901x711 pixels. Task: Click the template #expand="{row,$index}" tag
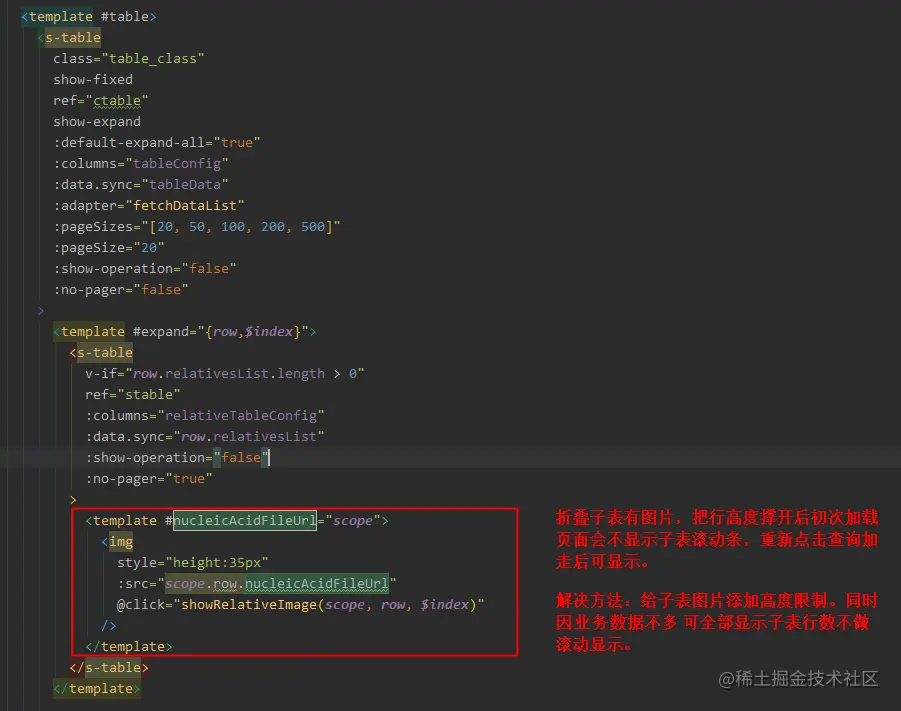tap(184, 332)
